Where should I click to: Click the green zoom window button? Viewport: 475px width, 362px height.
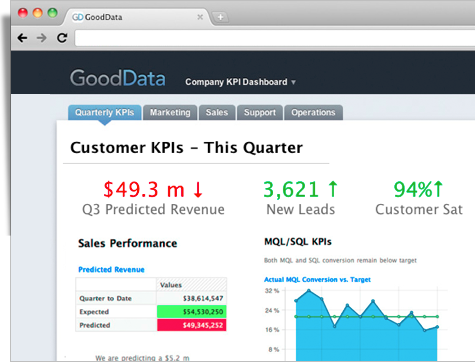[x=52, y=13]
